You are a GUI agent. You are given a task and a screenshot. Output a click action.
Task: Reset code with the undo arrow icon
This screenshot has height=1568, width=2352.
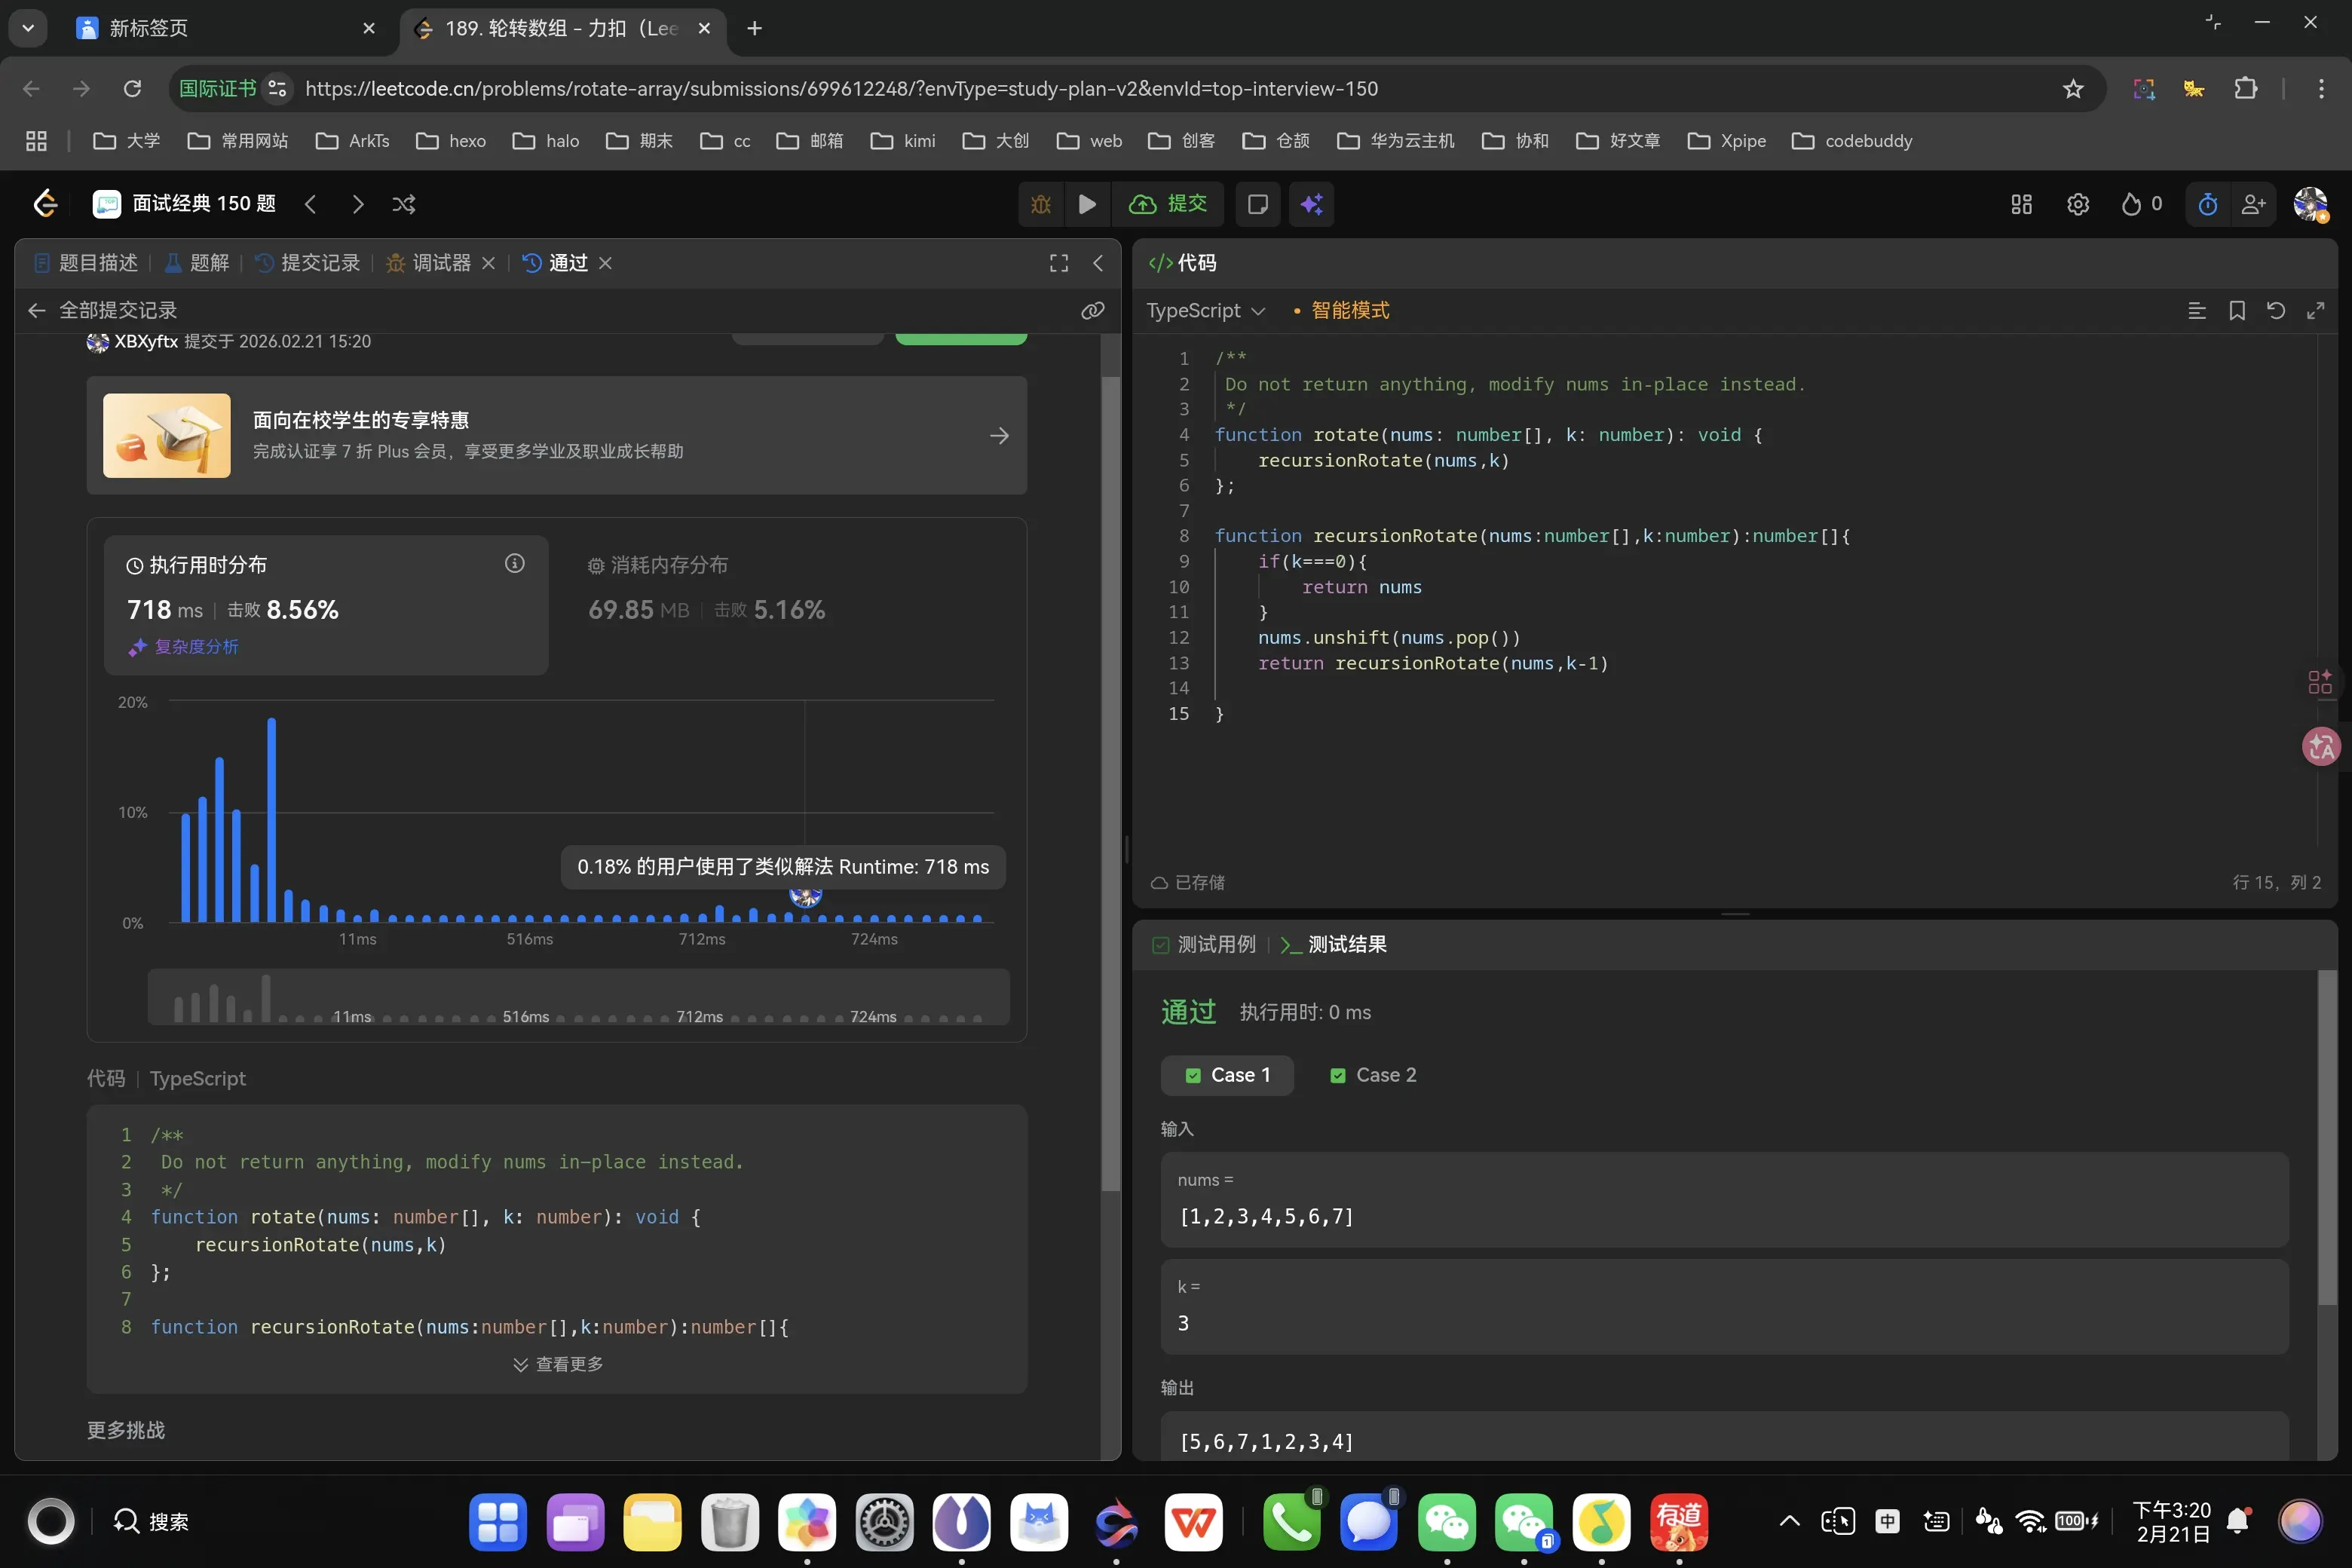click(x=2276, y=311)
